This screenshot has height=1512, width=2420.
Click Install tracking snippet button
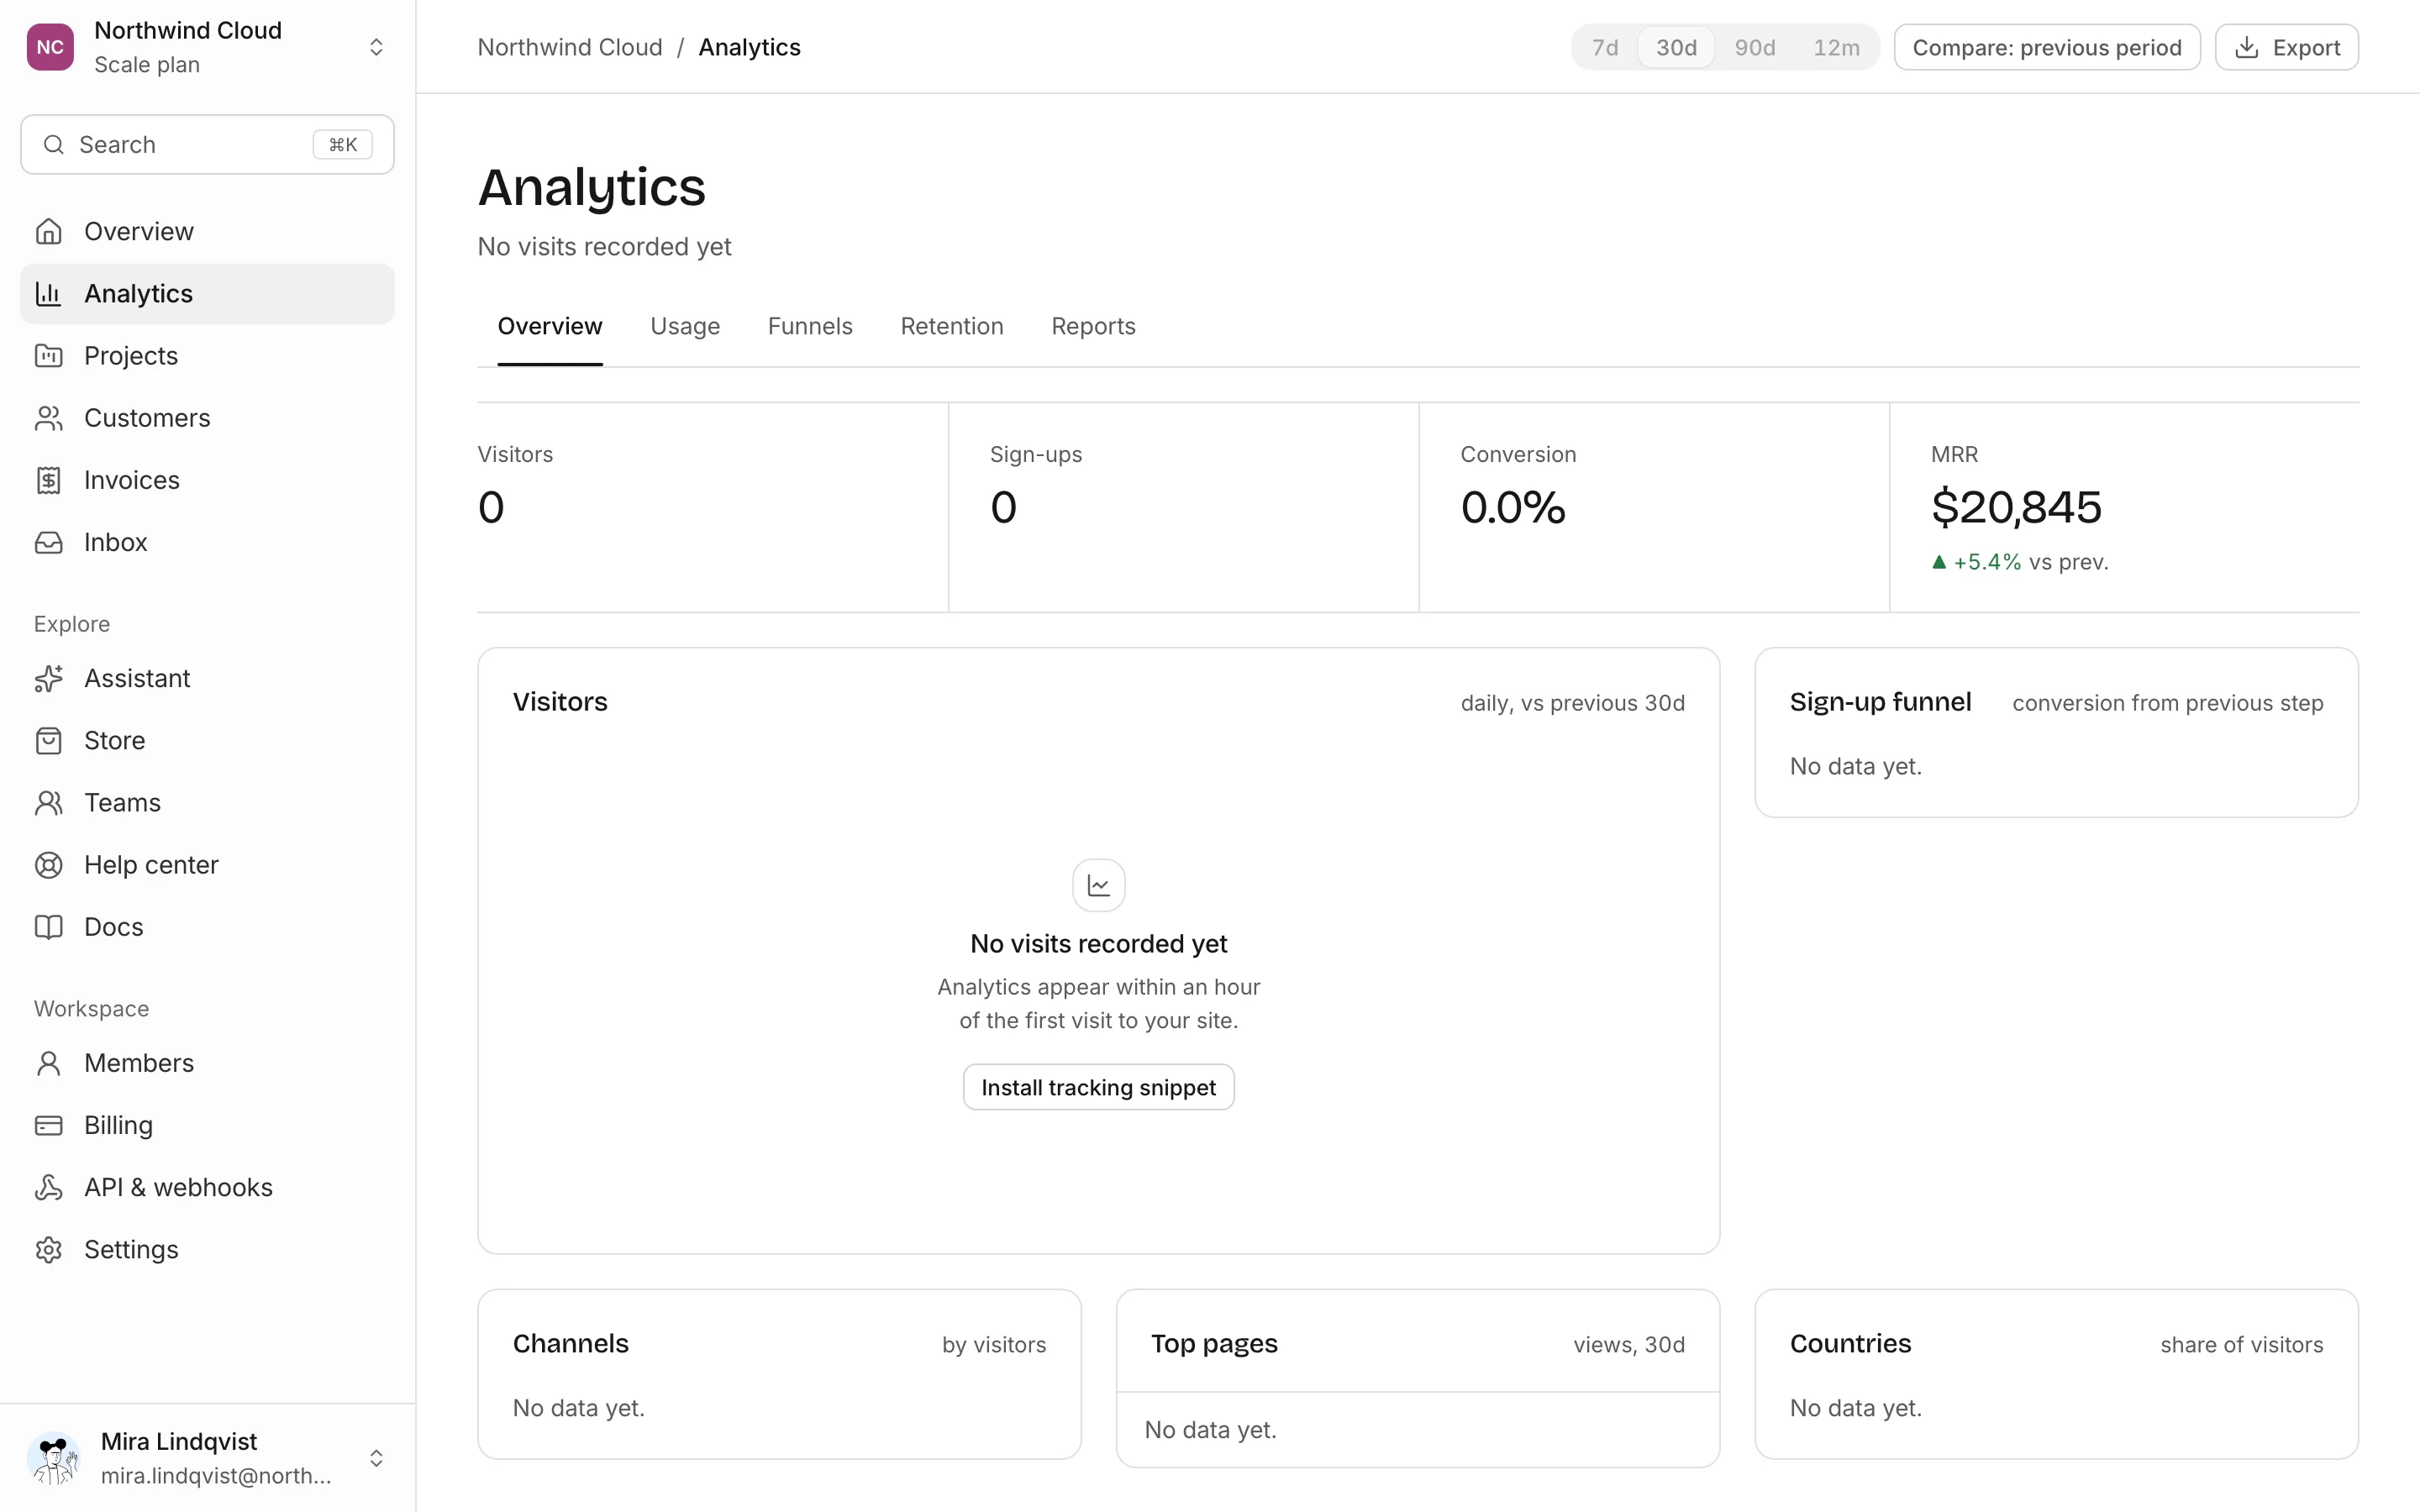coord(1098,1087)
